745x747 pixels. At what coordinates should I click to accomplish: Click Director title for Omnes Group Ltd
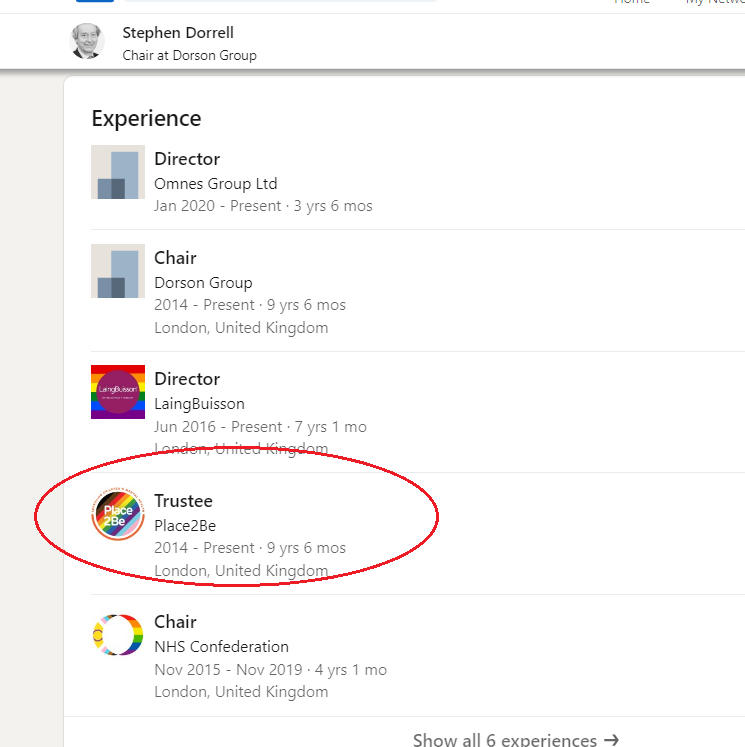click(x=187, y=159)
